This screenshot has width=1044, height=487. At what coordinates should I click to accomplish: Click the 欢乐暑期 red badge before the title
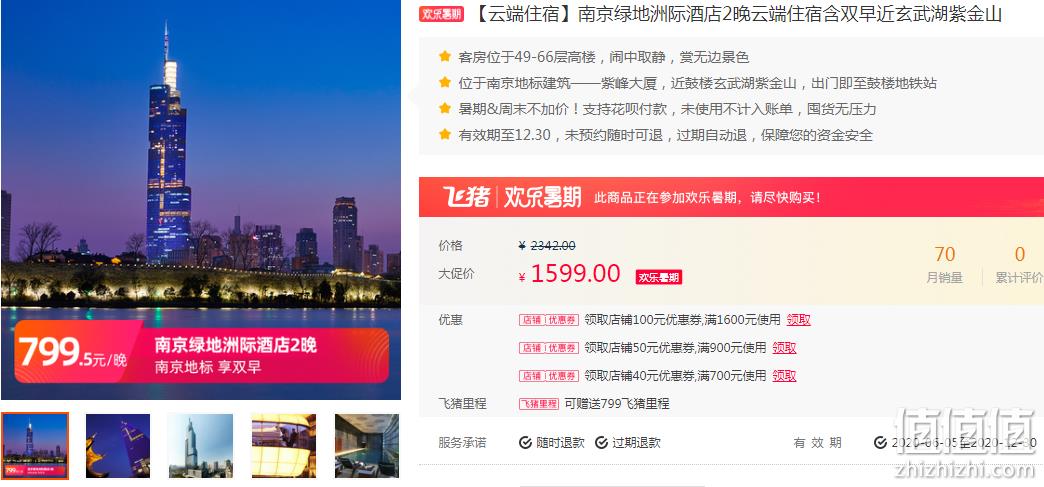pos(441,15)
